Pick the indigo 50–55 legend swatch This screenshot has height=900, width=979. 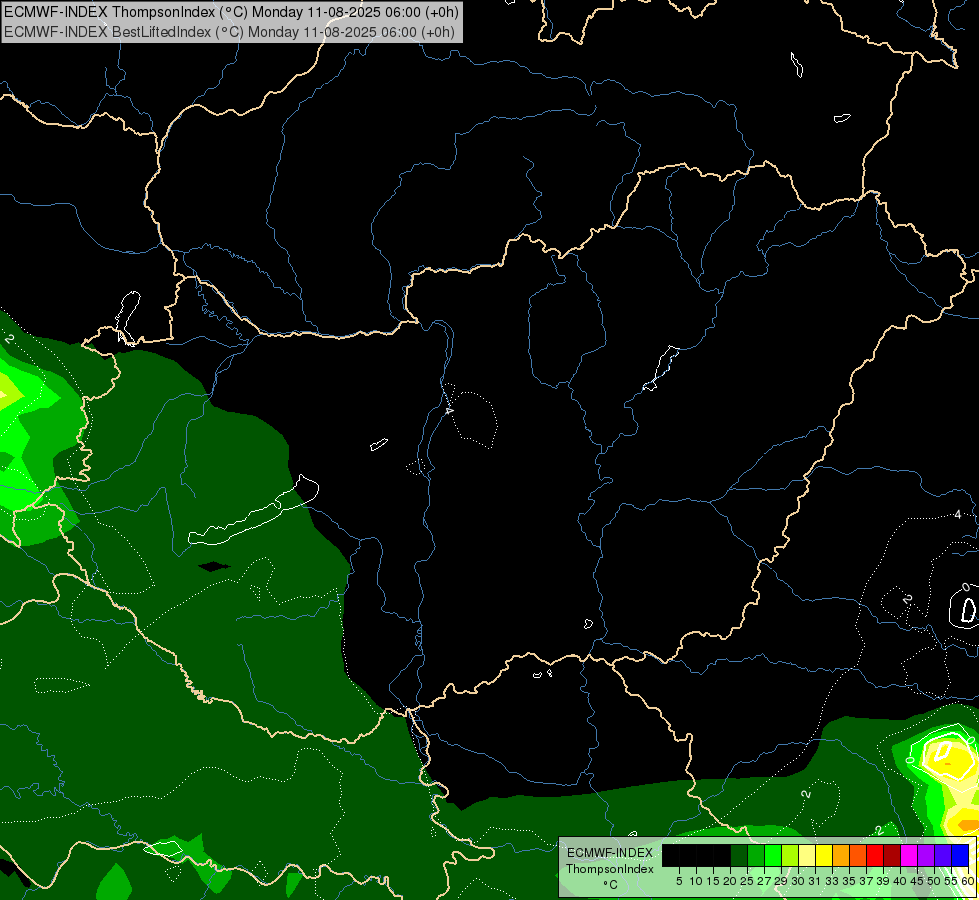943,855
